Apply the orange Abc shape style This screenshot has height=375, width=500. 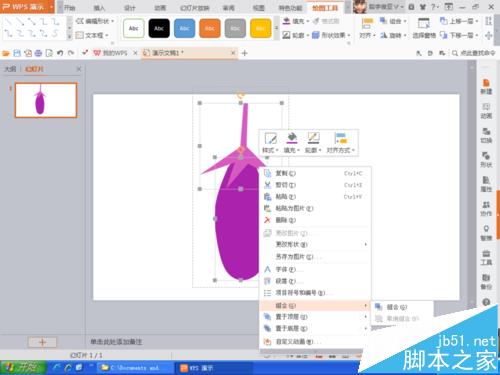(210, 28)
